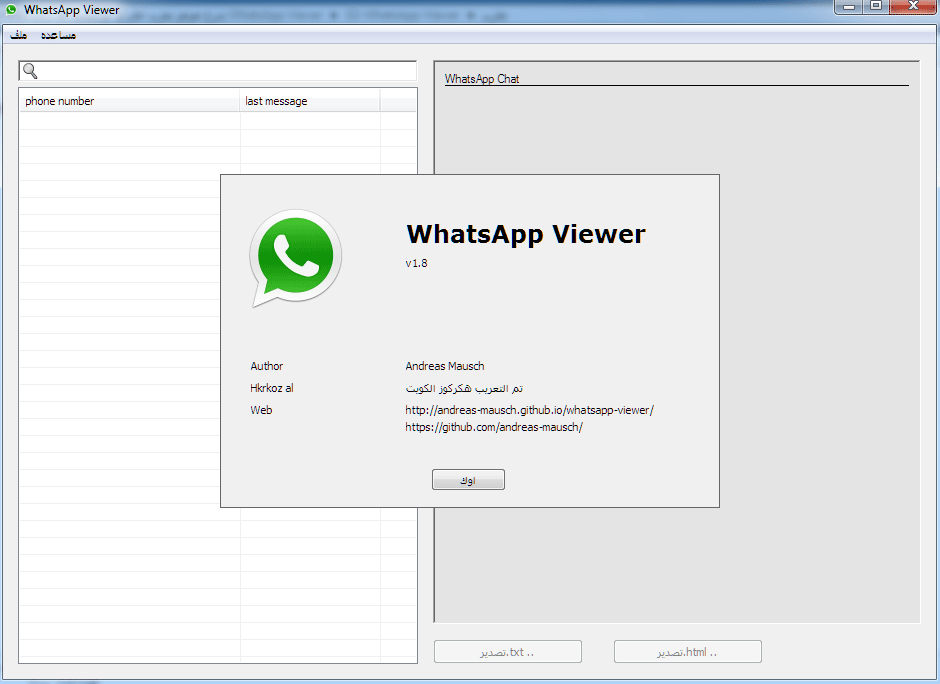Click the "Hkrkoz al" label
Viewport: 940px width, 684px height.
pyautogui.click(x=272, y=388)
